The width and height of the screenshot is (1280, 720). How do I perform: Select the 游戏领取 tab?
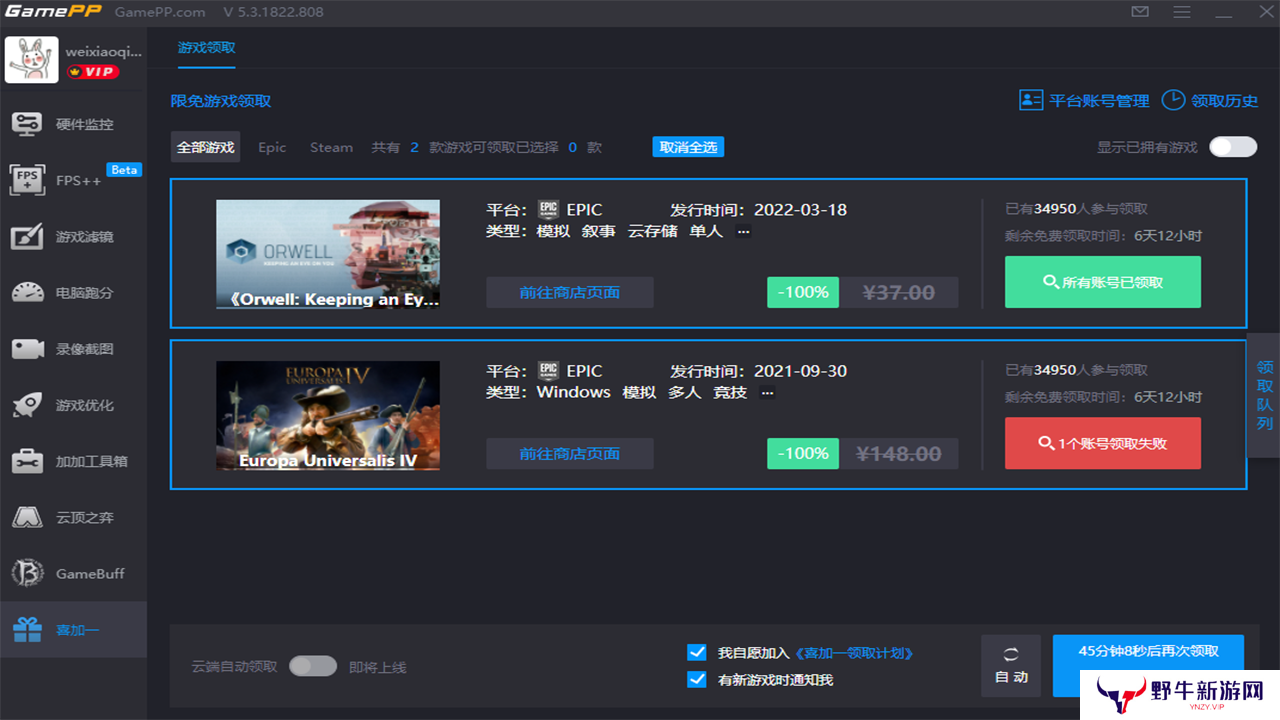(x=207, y=47)
